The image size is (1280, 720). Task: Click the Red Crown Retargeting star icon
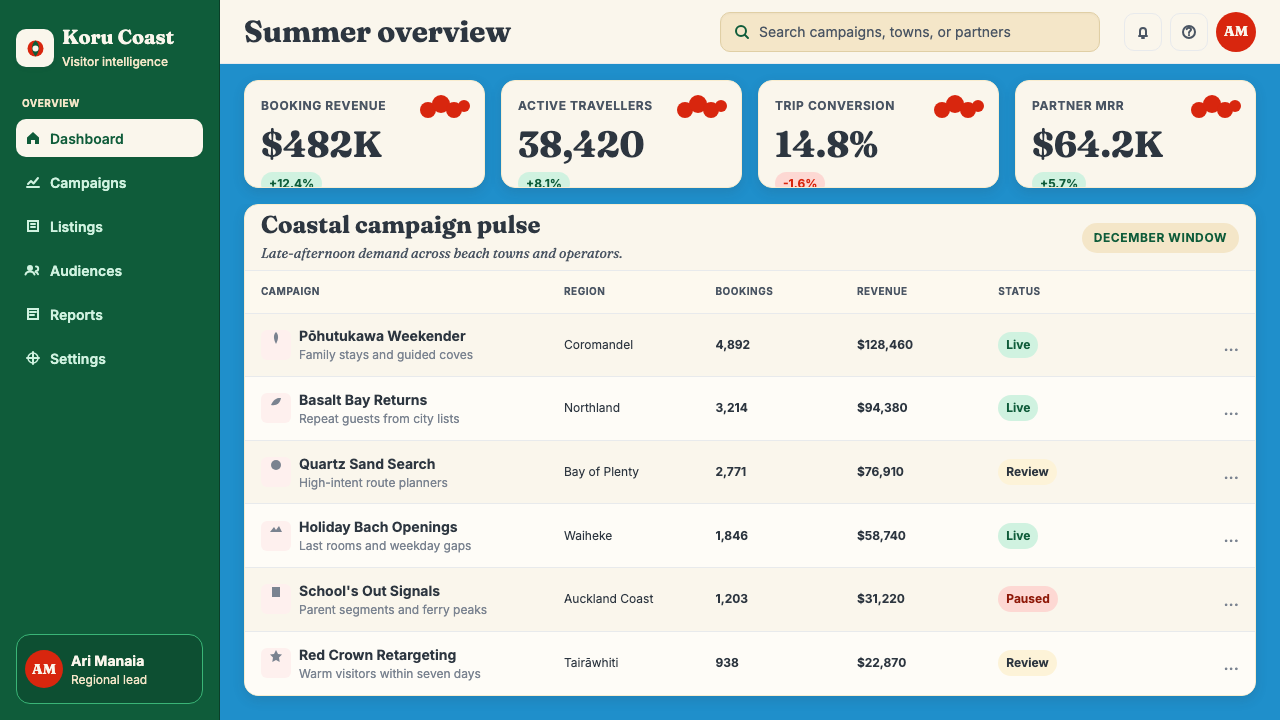tap(276, 663)
